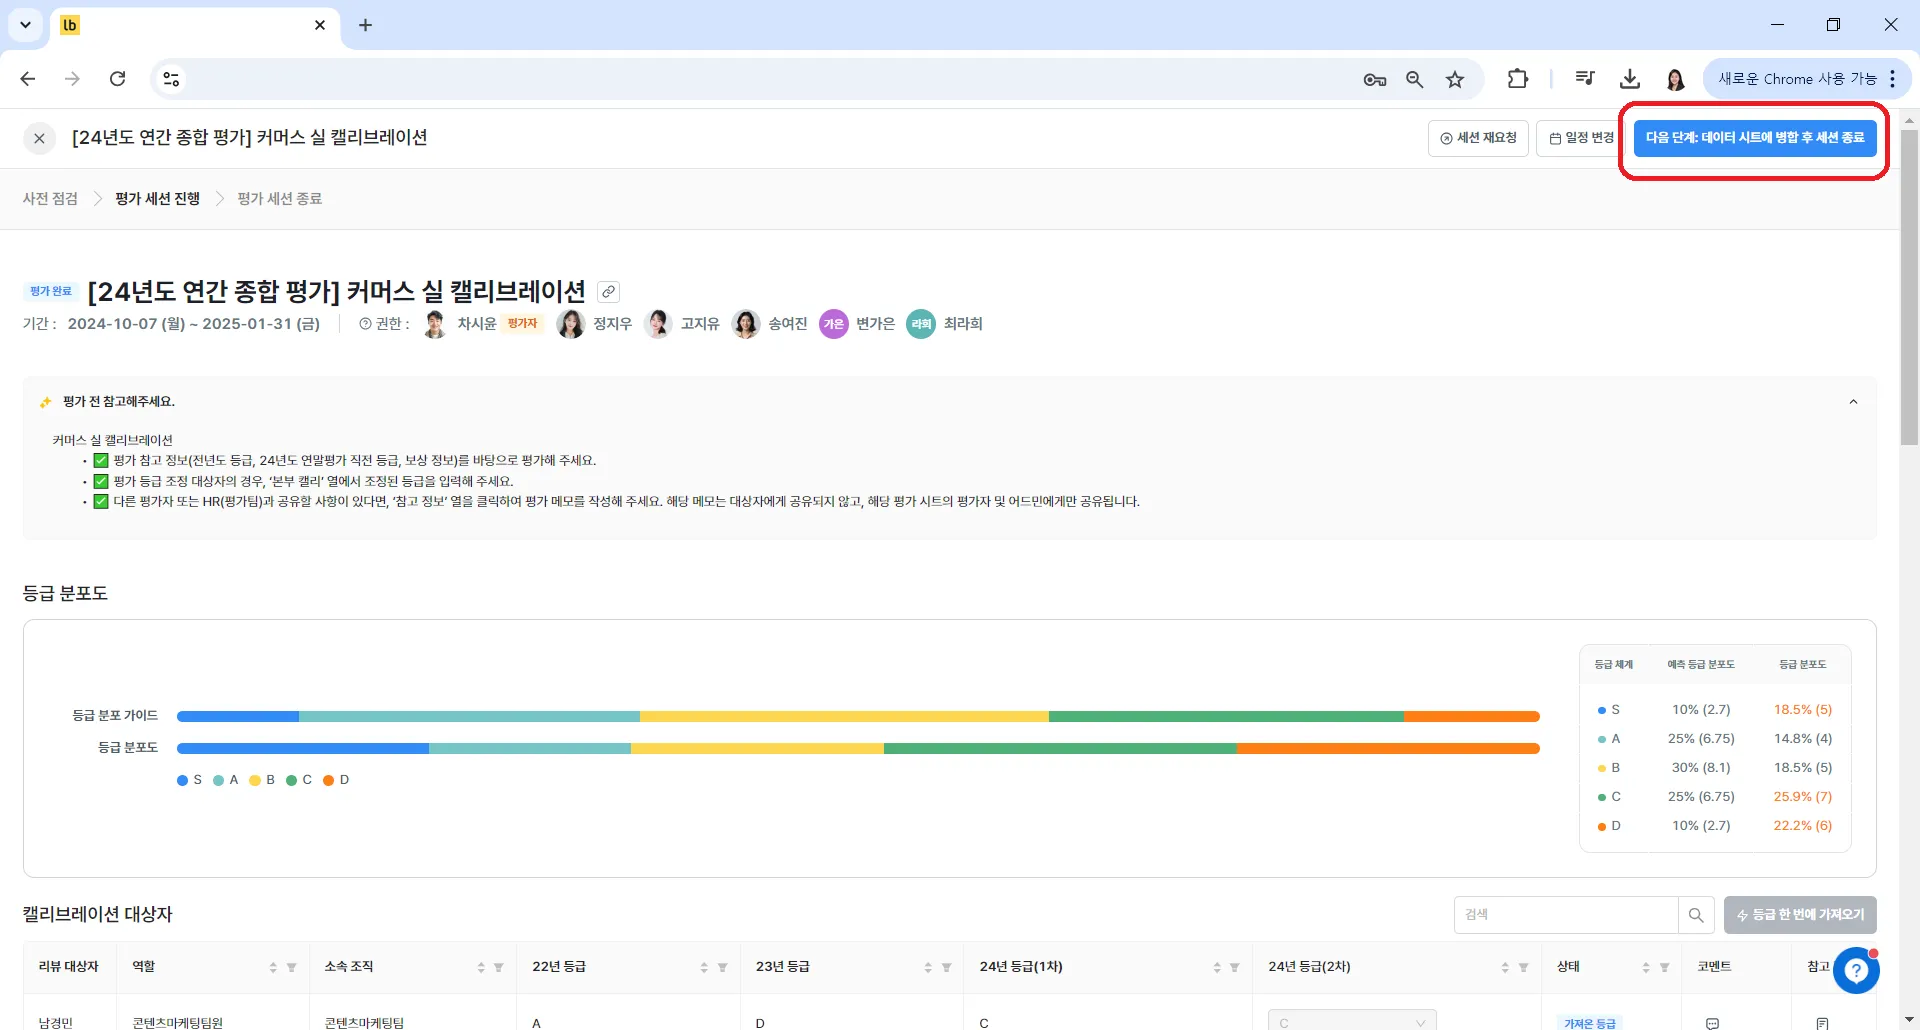Image resolution: width=1920 pixels, height=1030 pixels.
Task: Open reference note icon for 남경민 row
Action: (1822, 1023)
